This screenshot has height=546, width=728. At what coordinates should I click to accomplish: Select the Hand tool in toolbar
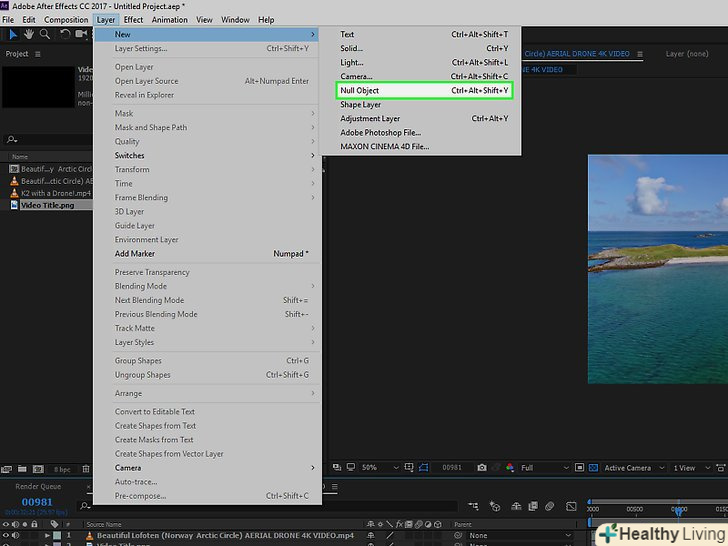click(x=27, y=35)
